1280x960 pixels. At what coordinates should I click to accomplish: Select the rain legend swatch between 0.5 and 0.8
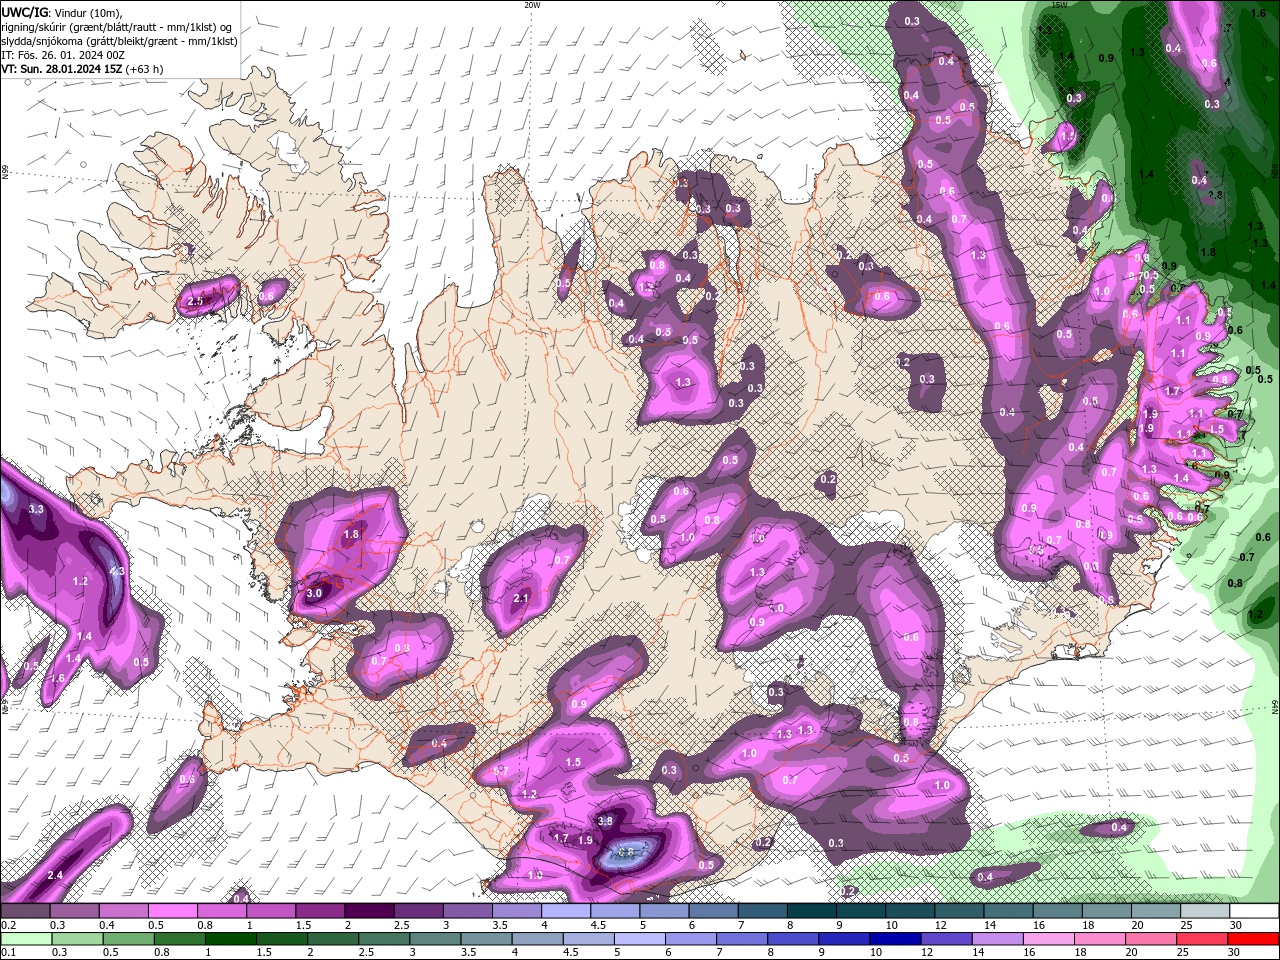pos(128,939)
